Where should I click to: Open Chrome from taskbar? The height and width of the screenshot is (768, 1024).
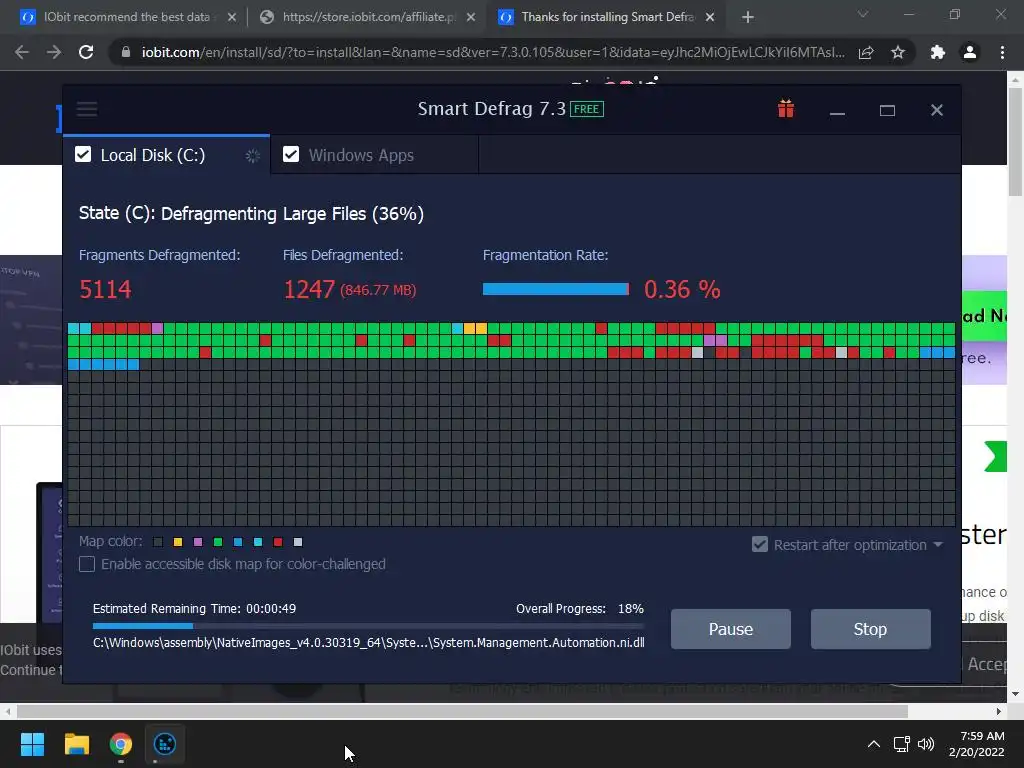[x=121, y=744]
